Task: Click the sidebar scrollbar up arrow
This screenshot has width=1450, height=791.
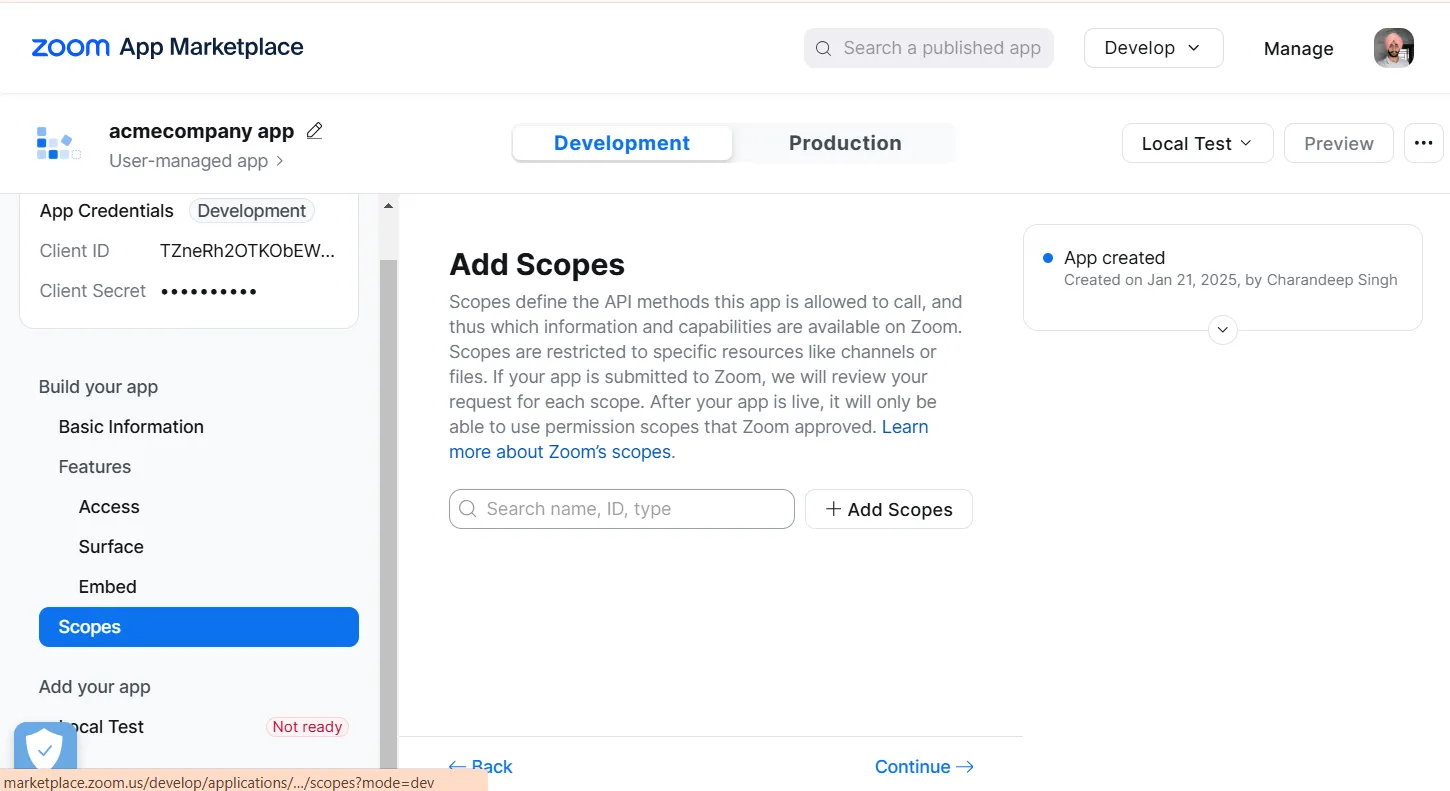Action: pyautogui.click(x=389, y=207)
